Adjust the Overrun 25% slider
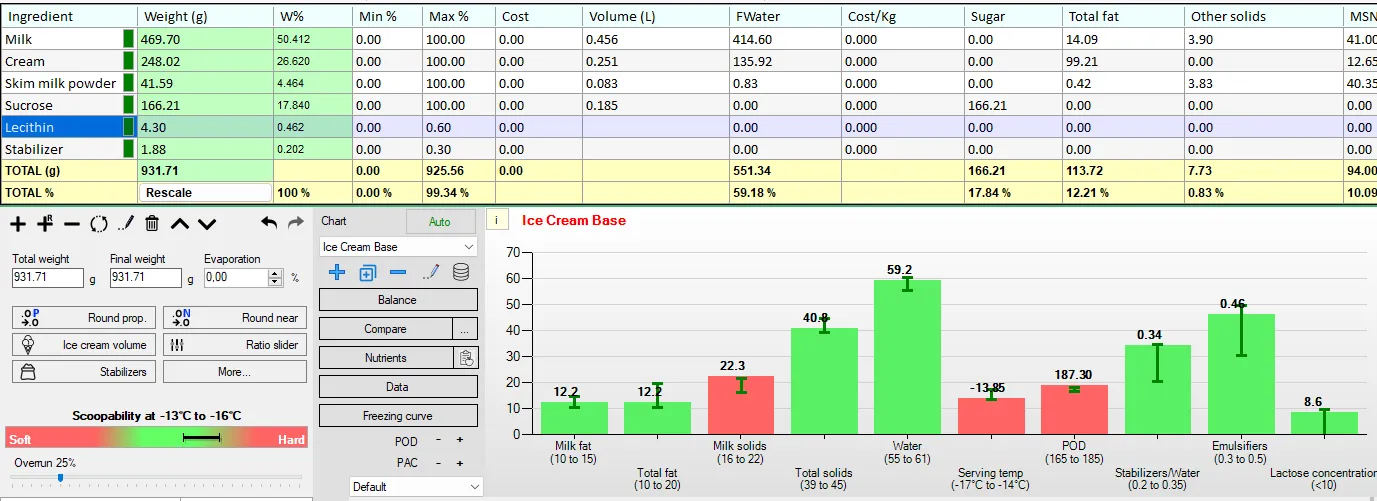 (x=60, y=478)
